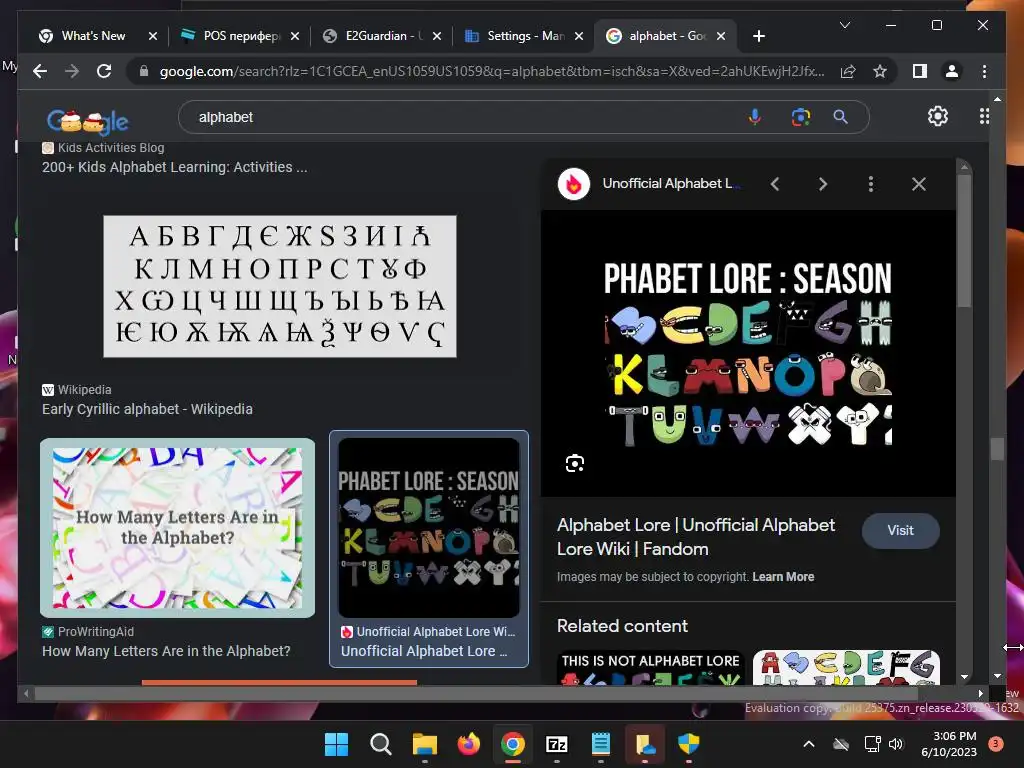Viewport: 1024px width, 768px height.
Task: Switch to the E2Guardian tab
Action: click(x=384, y=36)
